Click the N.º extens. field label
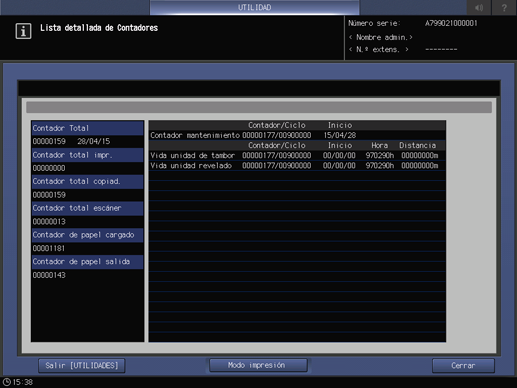Image resolution: width=517 pixels, height=388 pixels. [379, 49]
